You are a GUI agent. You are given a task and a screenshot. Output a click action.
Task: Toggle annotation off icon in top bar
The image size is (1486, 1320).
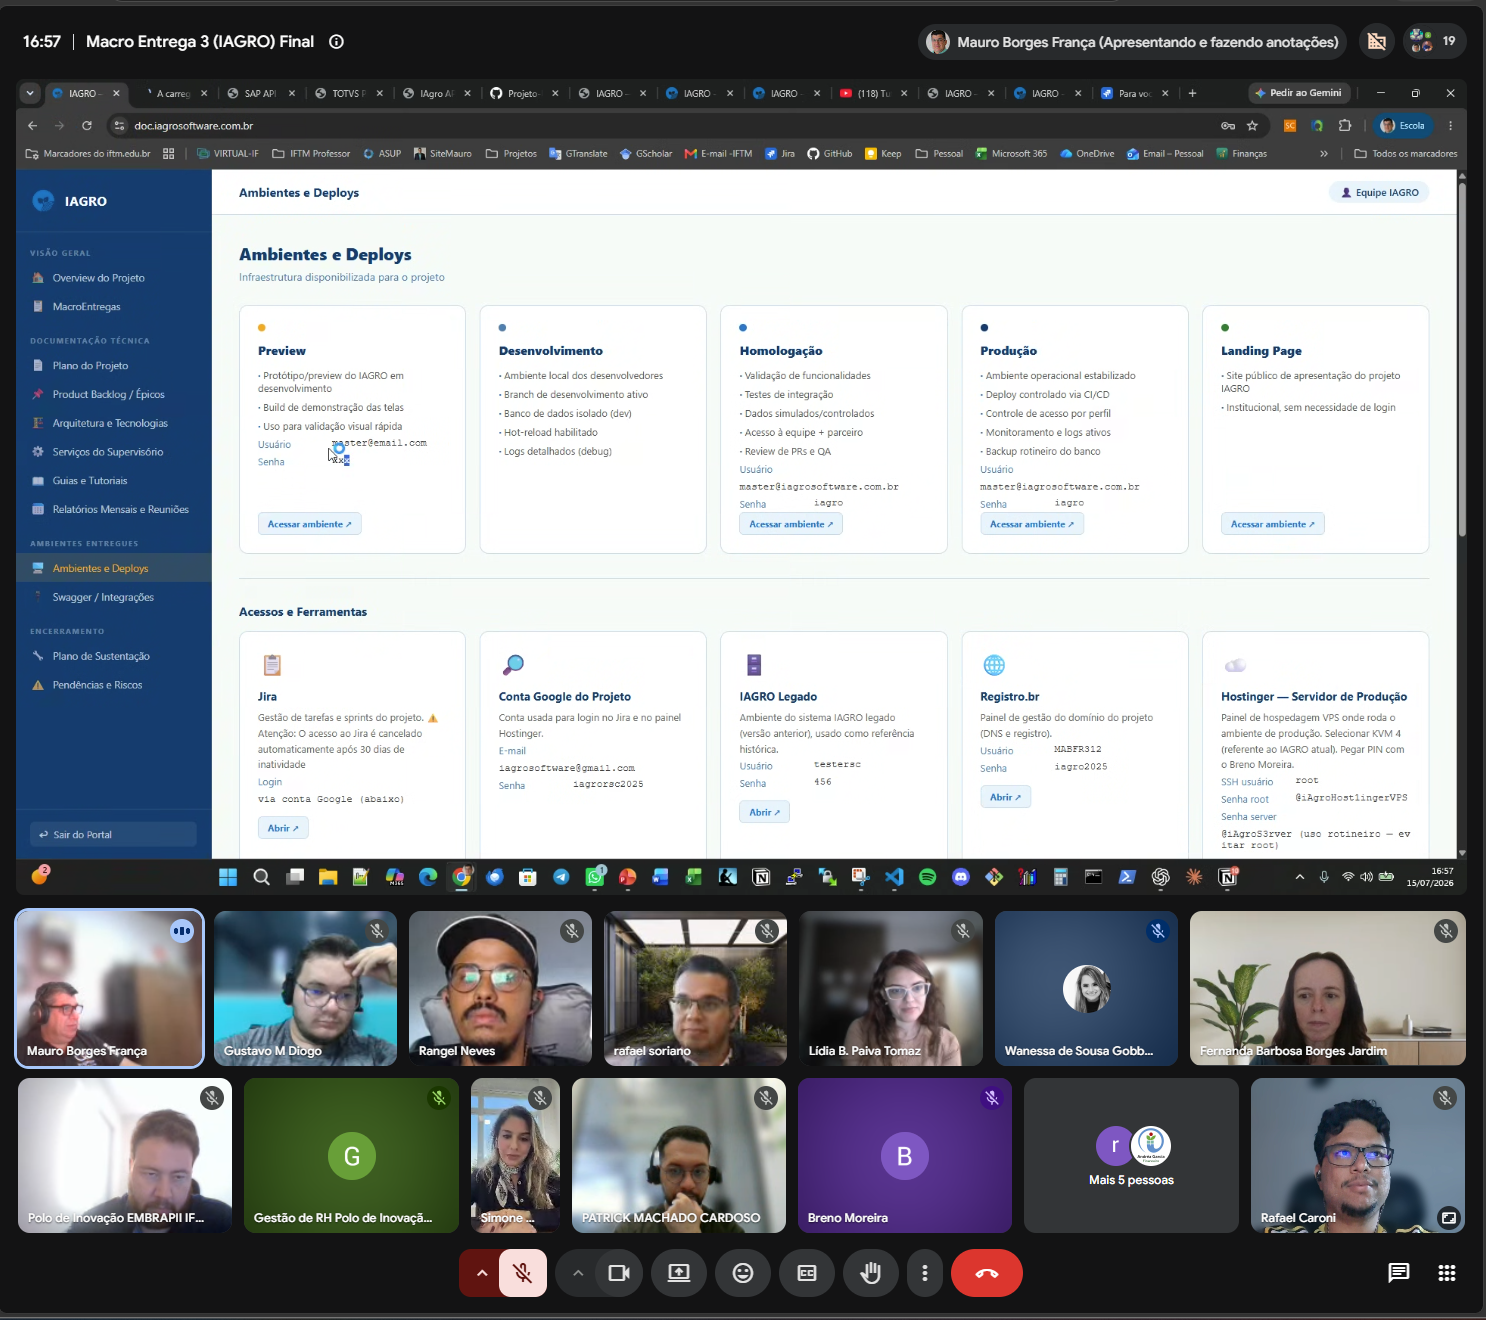click(x=1377, y=41)
